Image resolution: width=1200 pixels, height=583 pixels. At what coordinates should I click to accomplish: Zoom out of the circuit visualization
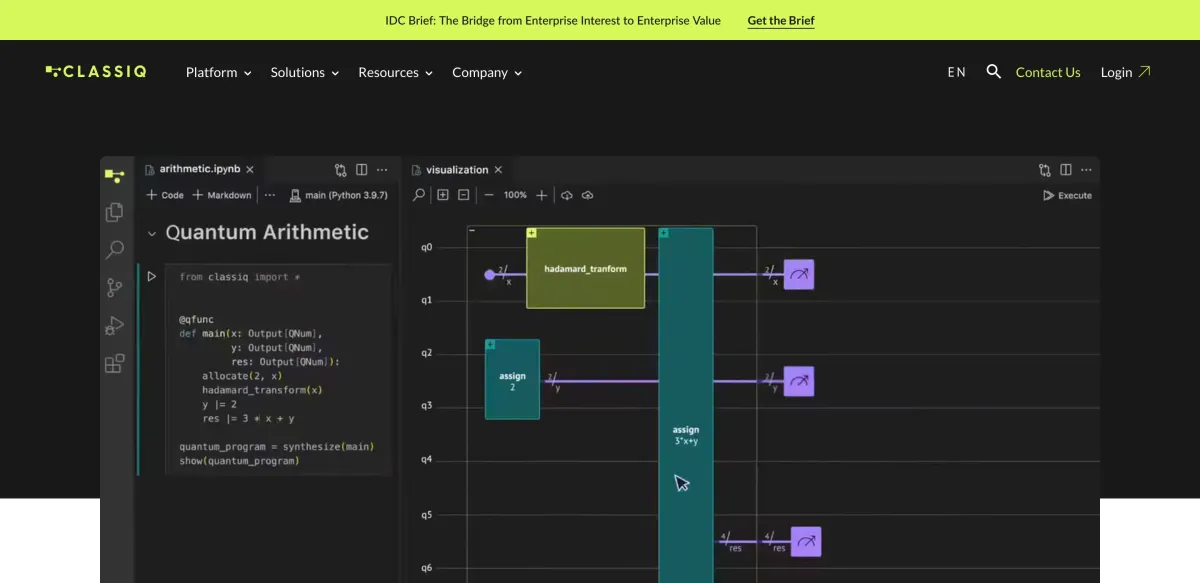[489, 195]
